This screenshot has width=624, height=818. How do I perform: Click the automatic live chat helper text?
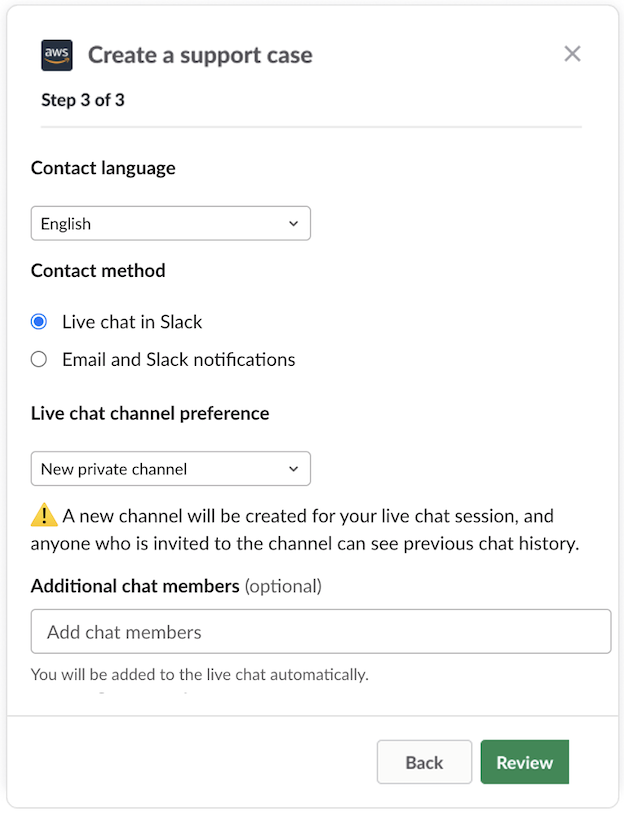pyautogui.click(x=199, y=674)
